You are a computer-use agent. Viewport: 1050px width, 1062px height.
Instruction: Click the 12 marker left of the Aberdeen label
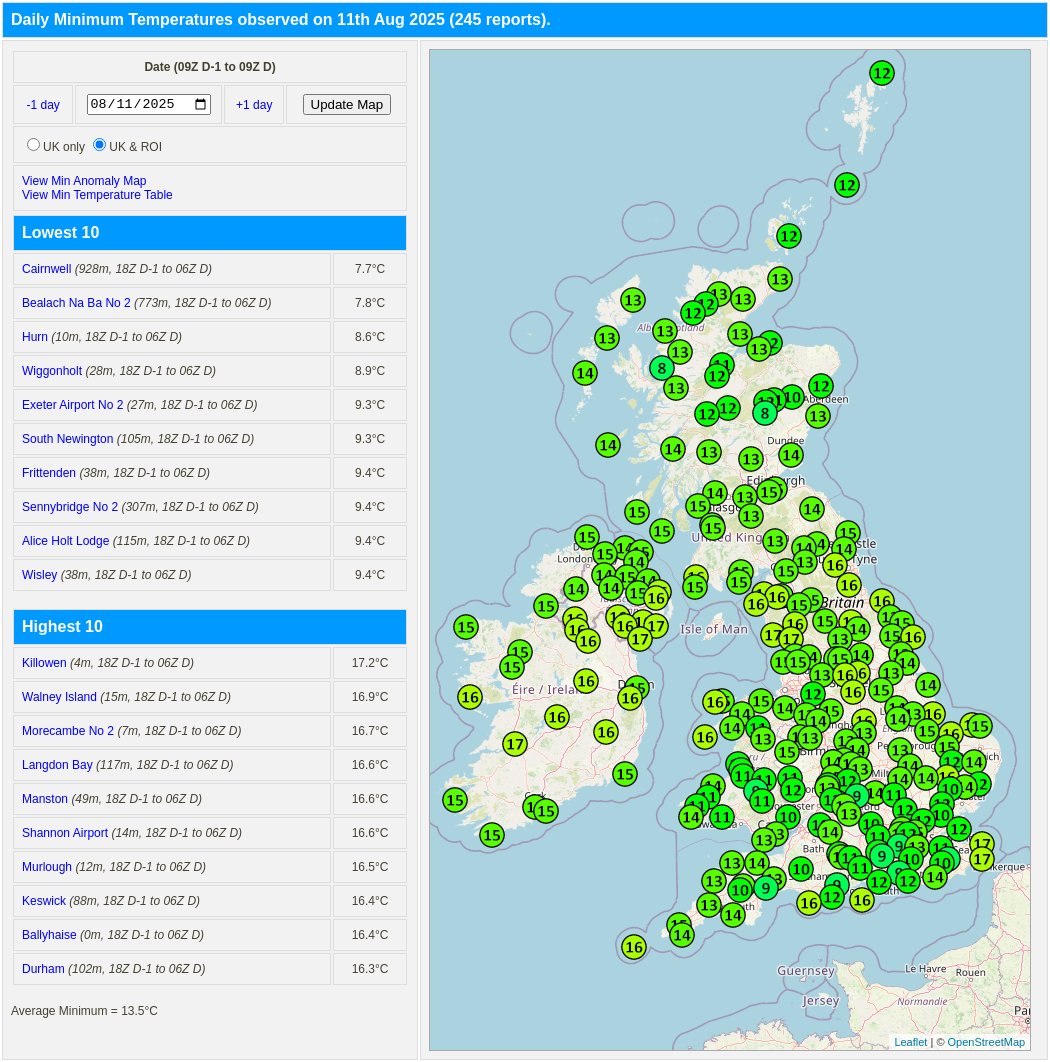pyautogui.click(x=820, y=387)
